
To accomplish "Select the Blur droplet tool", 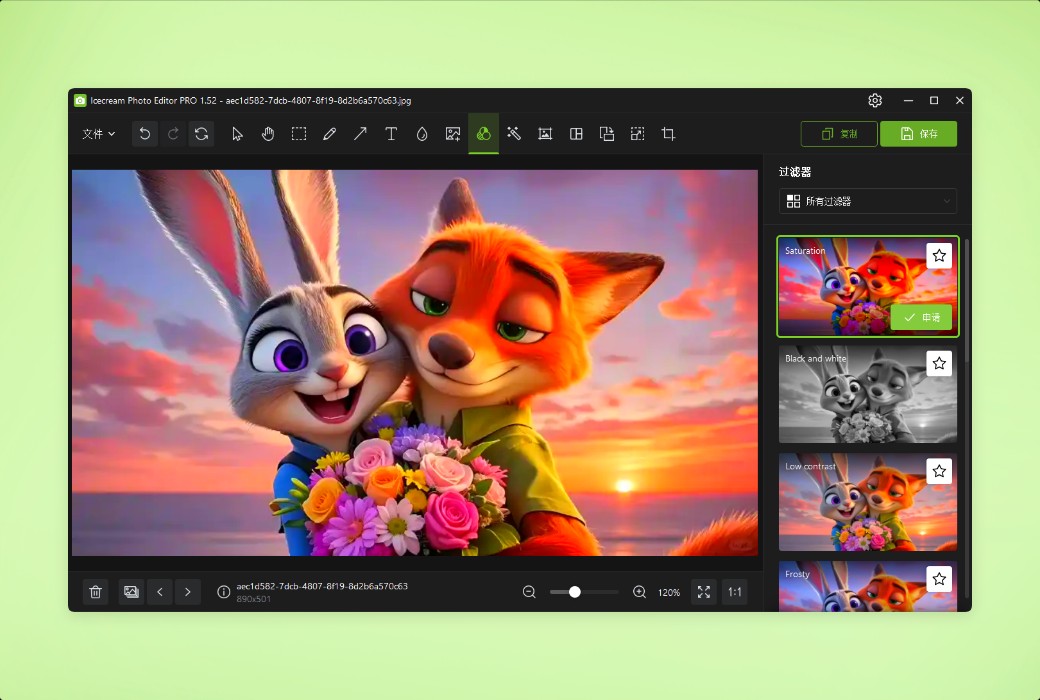I will [x=422, y=133].
